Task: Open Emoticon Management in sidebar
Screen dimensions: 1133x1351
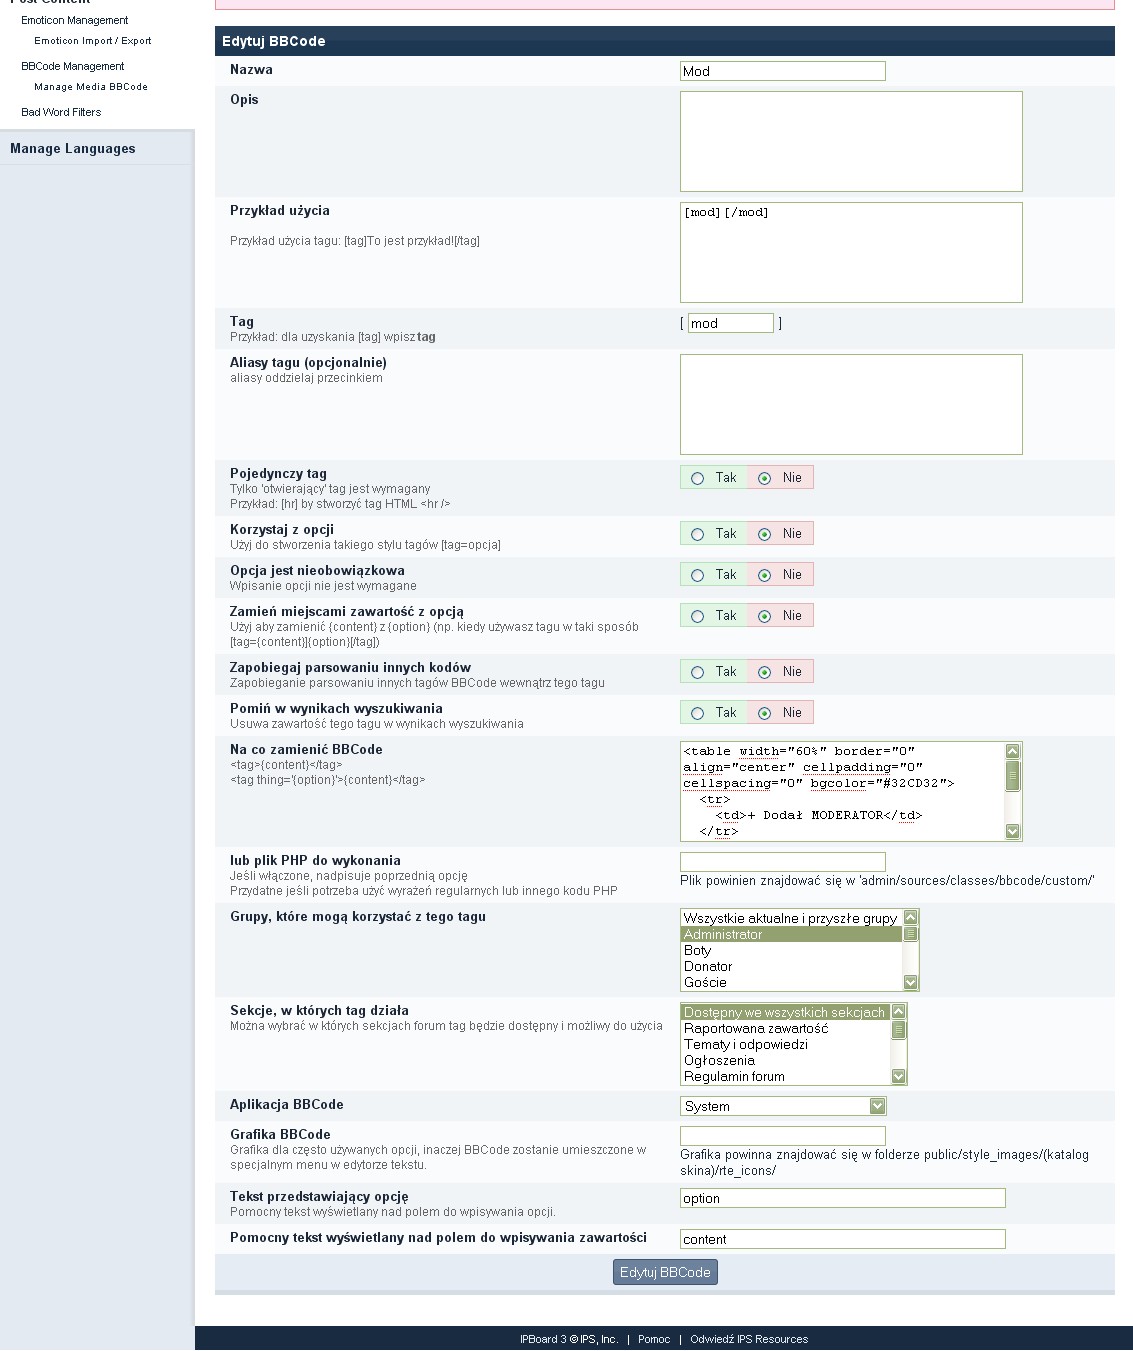Action: (x=75, y=20)
